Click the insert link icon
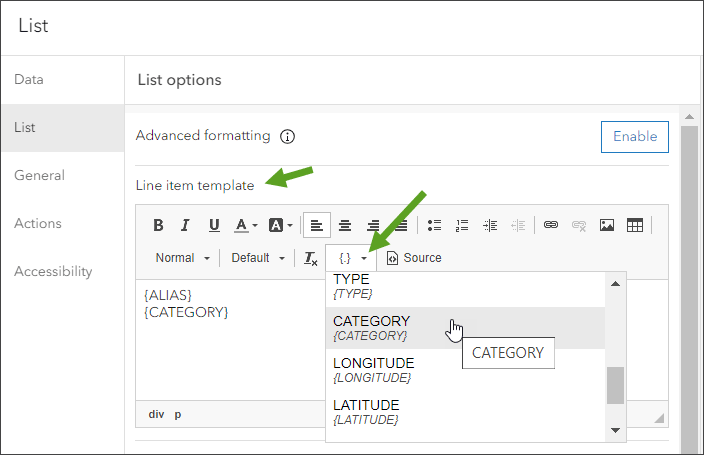This screenshot has width=704, height=455. 550,225
